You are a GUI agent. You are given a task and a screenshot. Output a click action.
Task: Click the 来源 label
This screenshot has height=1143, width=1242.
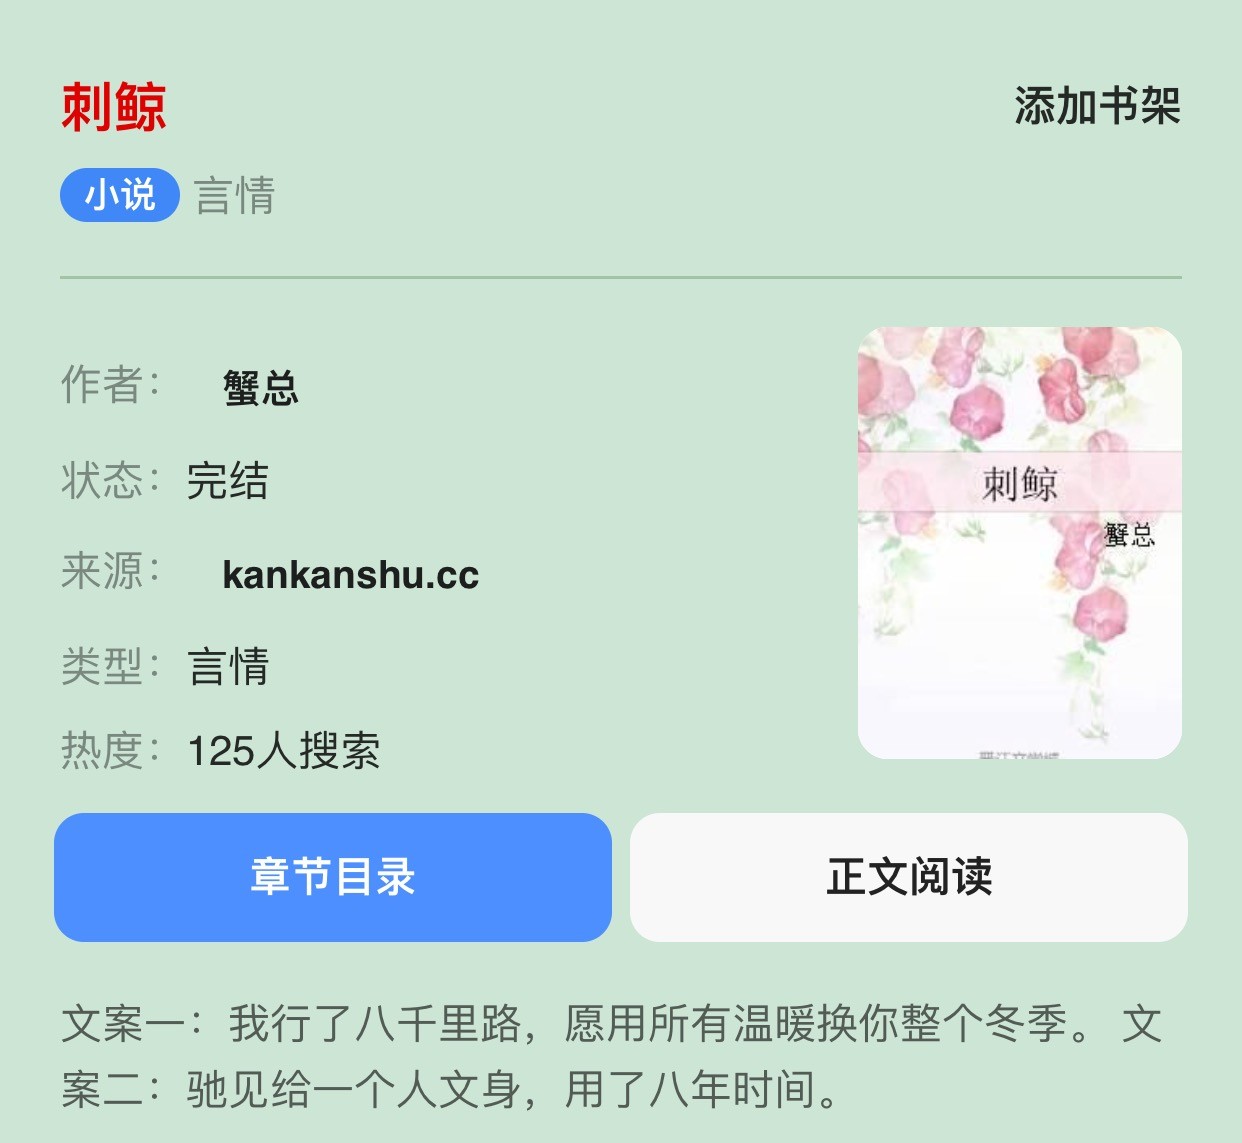coord(110,571)
